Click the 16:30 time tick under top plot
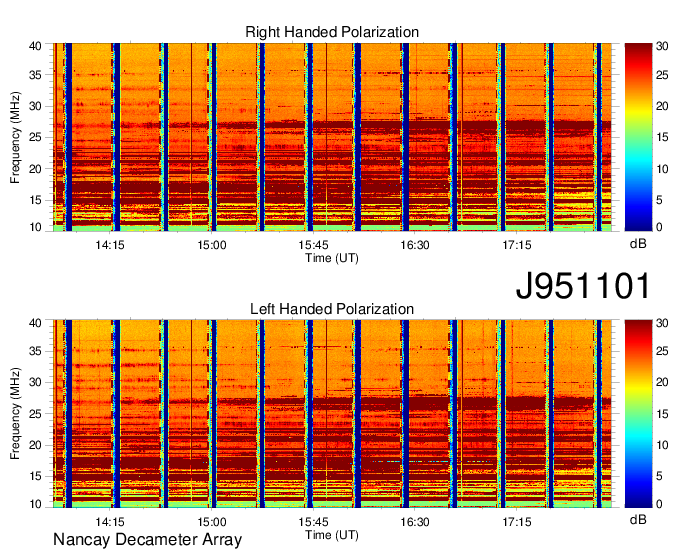 [415, 245]
